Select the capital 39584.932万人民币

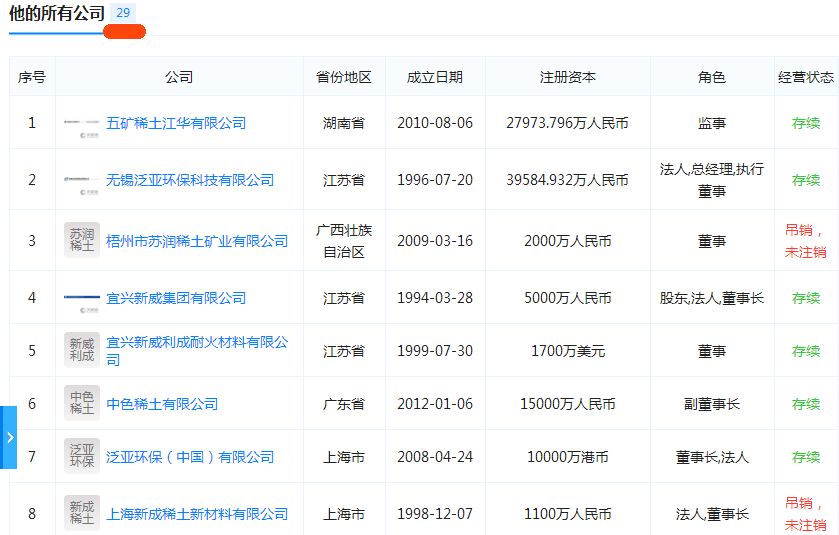pos(568,180)
